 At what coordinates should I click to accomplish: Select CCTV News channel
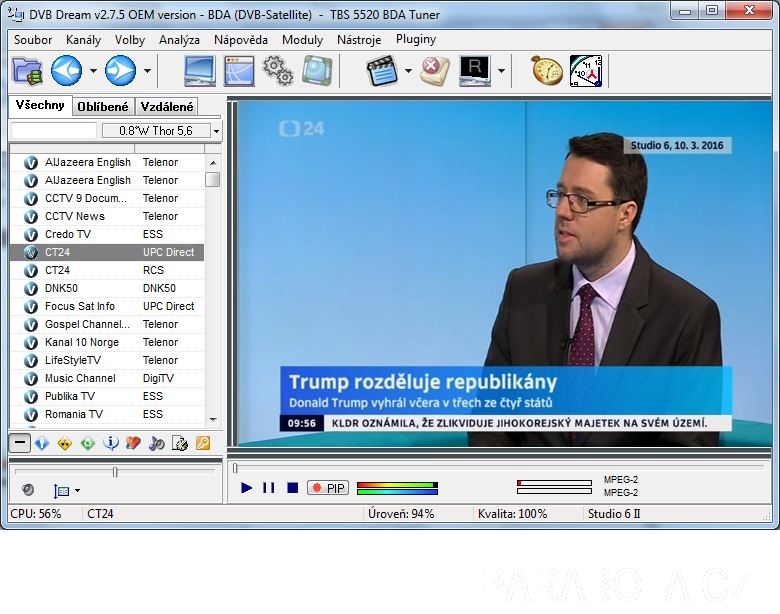(107, 216)
